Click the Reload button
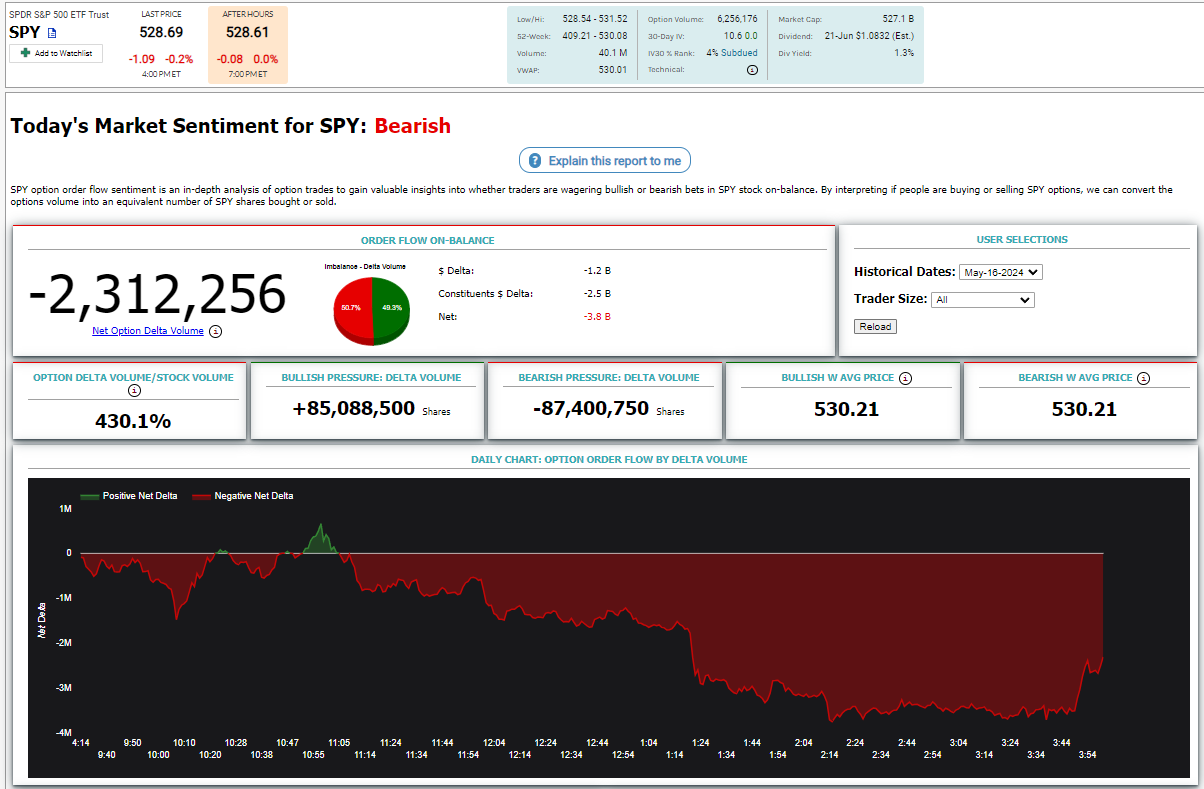The image size is (1204, 789). point(876,327)
